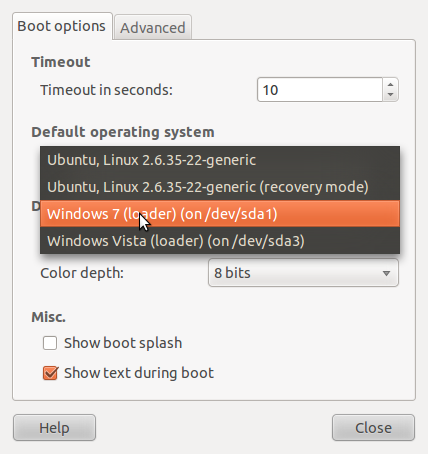The height and width of the screenshot is (454, 428).
Task: Click the 'Timeout in seconds:' label
Action: pos(107,90)
